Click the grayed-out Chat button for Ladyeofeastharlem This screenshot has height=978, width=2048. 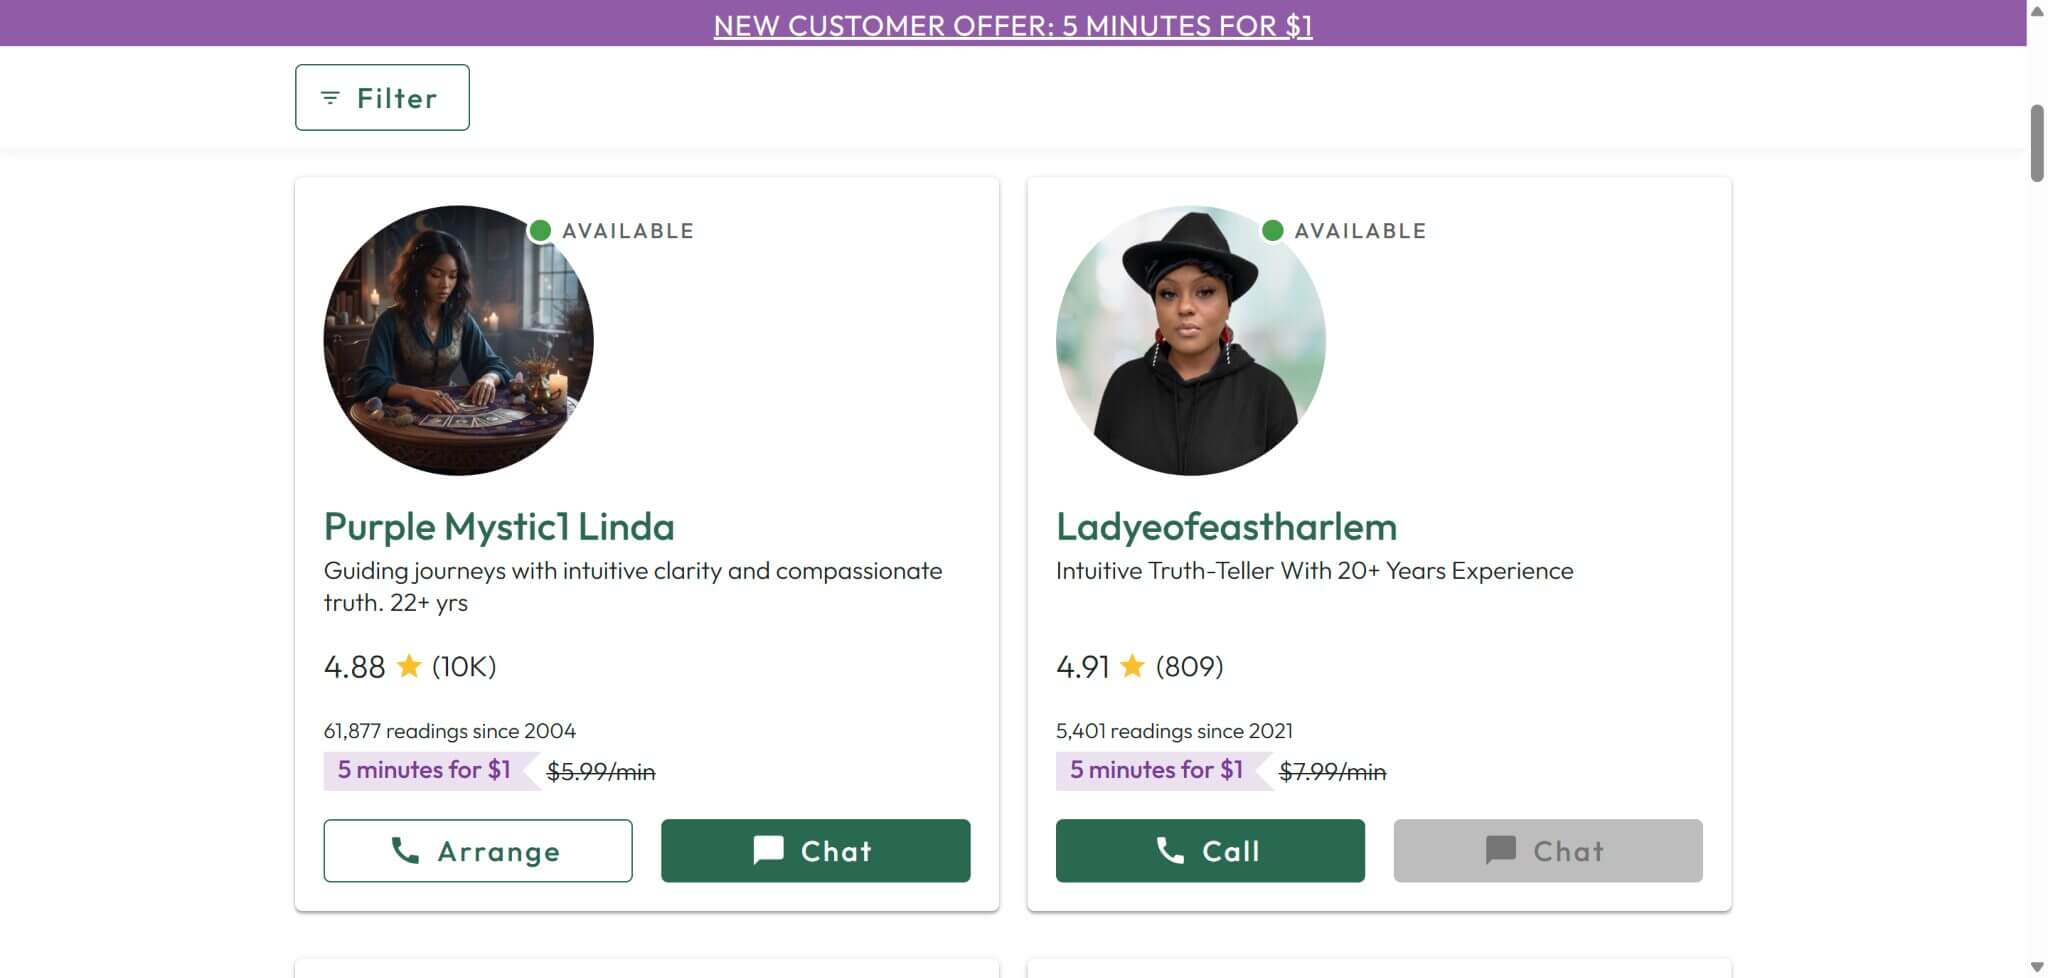pyautogui.click(x=1548, y=851)
